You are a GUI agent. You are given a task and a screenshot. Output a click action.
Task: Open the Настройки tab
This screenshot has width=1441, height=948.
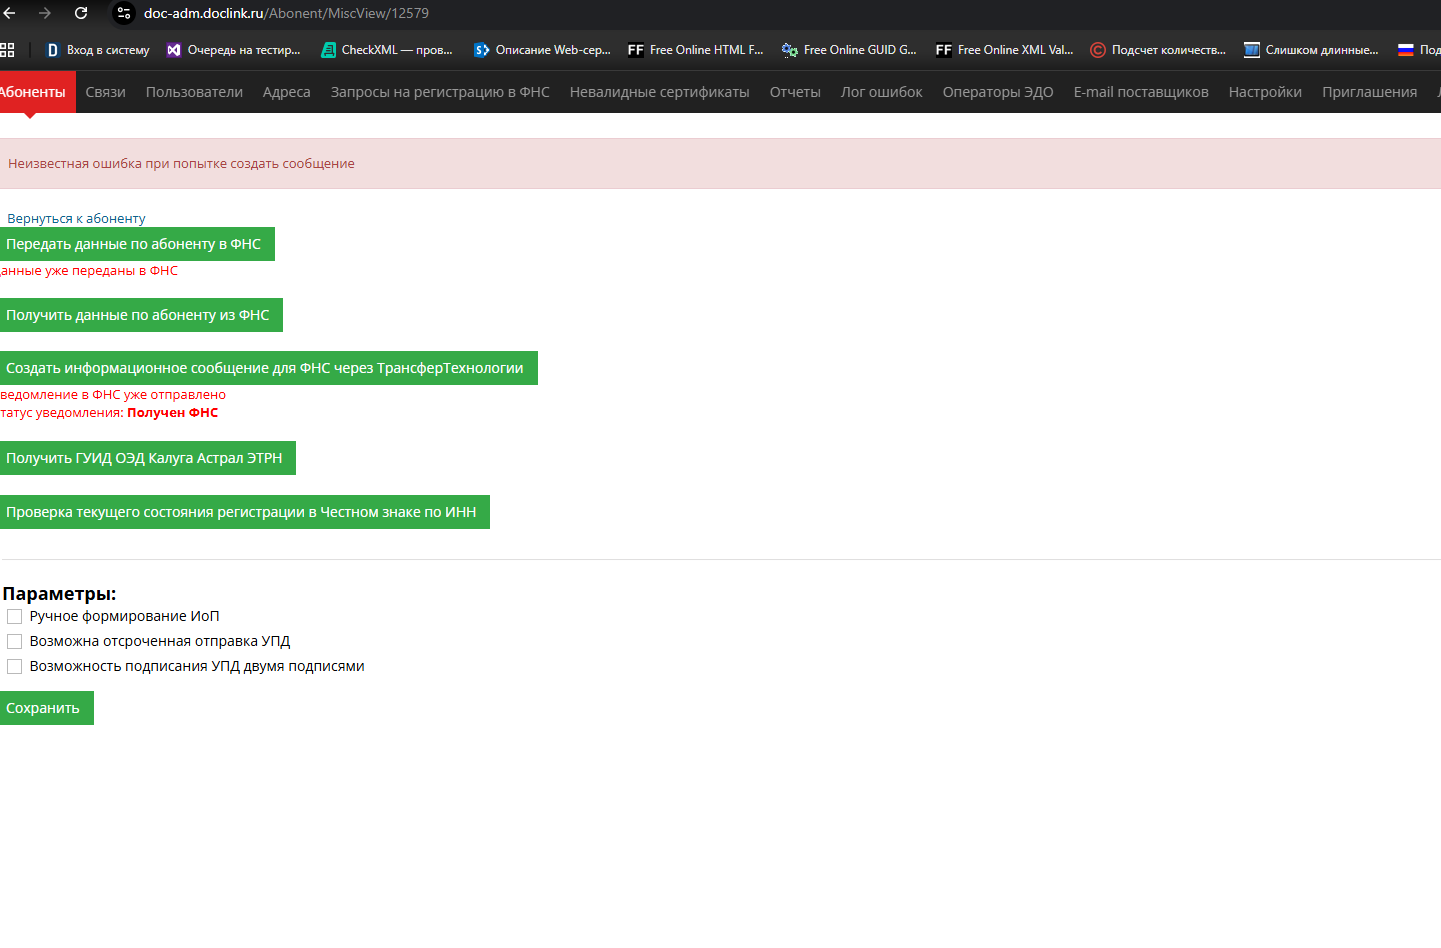click(x=1265, y=92)
